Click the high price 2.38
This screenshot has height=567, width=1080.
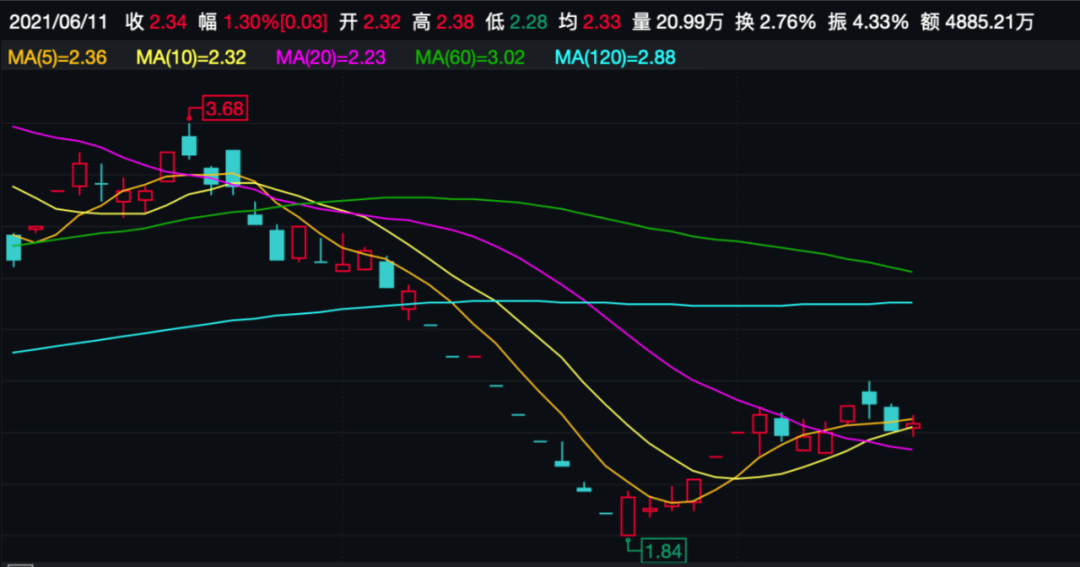pos(455,22)
